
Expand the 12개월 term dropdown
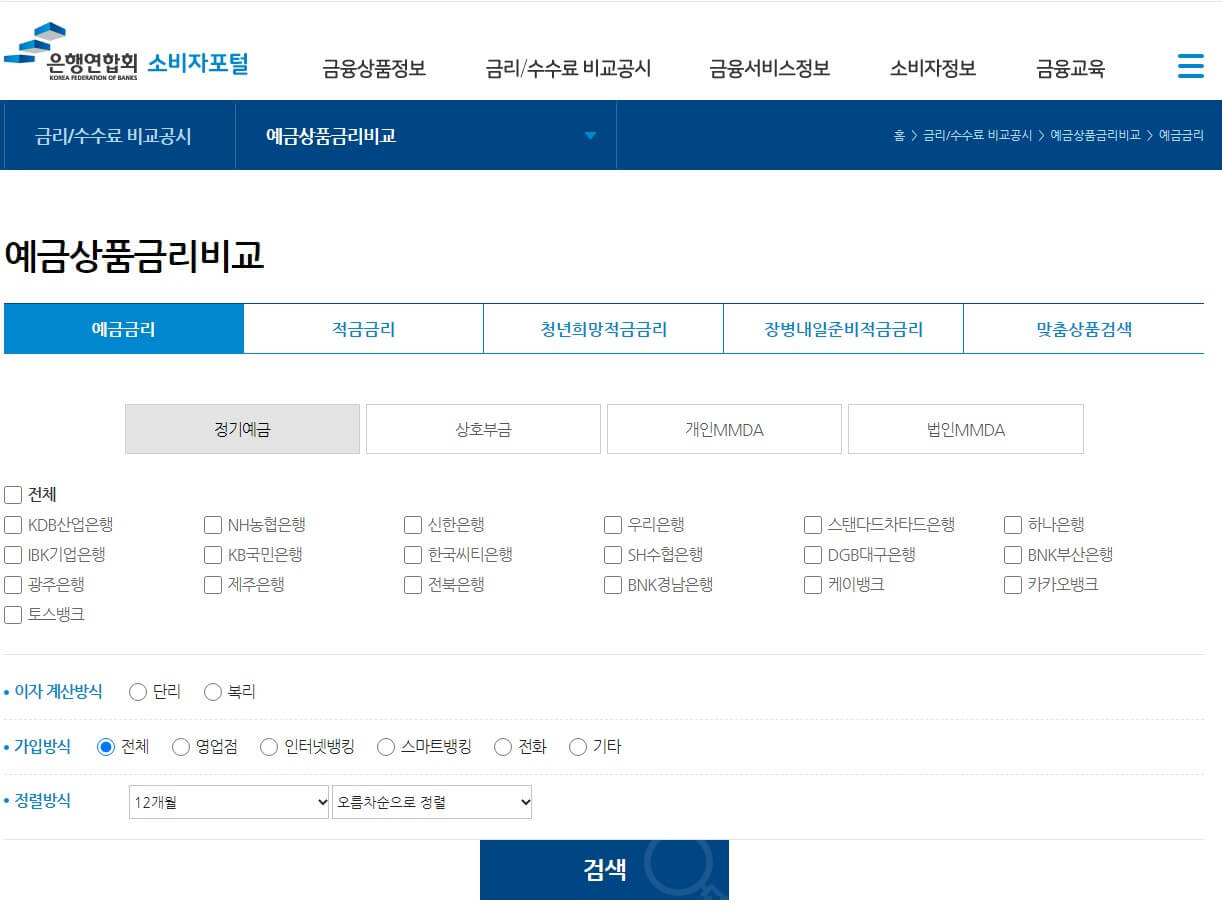tap(228, 801)
